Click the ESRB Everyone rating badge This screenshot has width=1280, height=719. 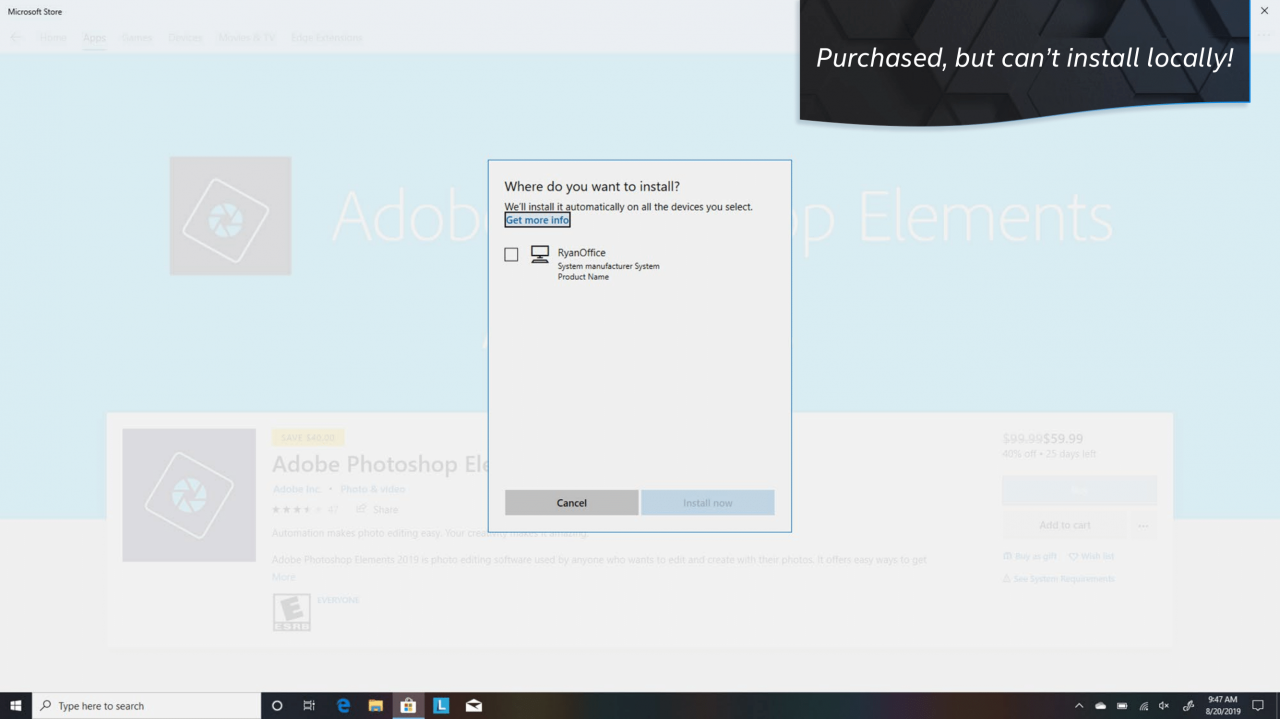tap(292, 612)
